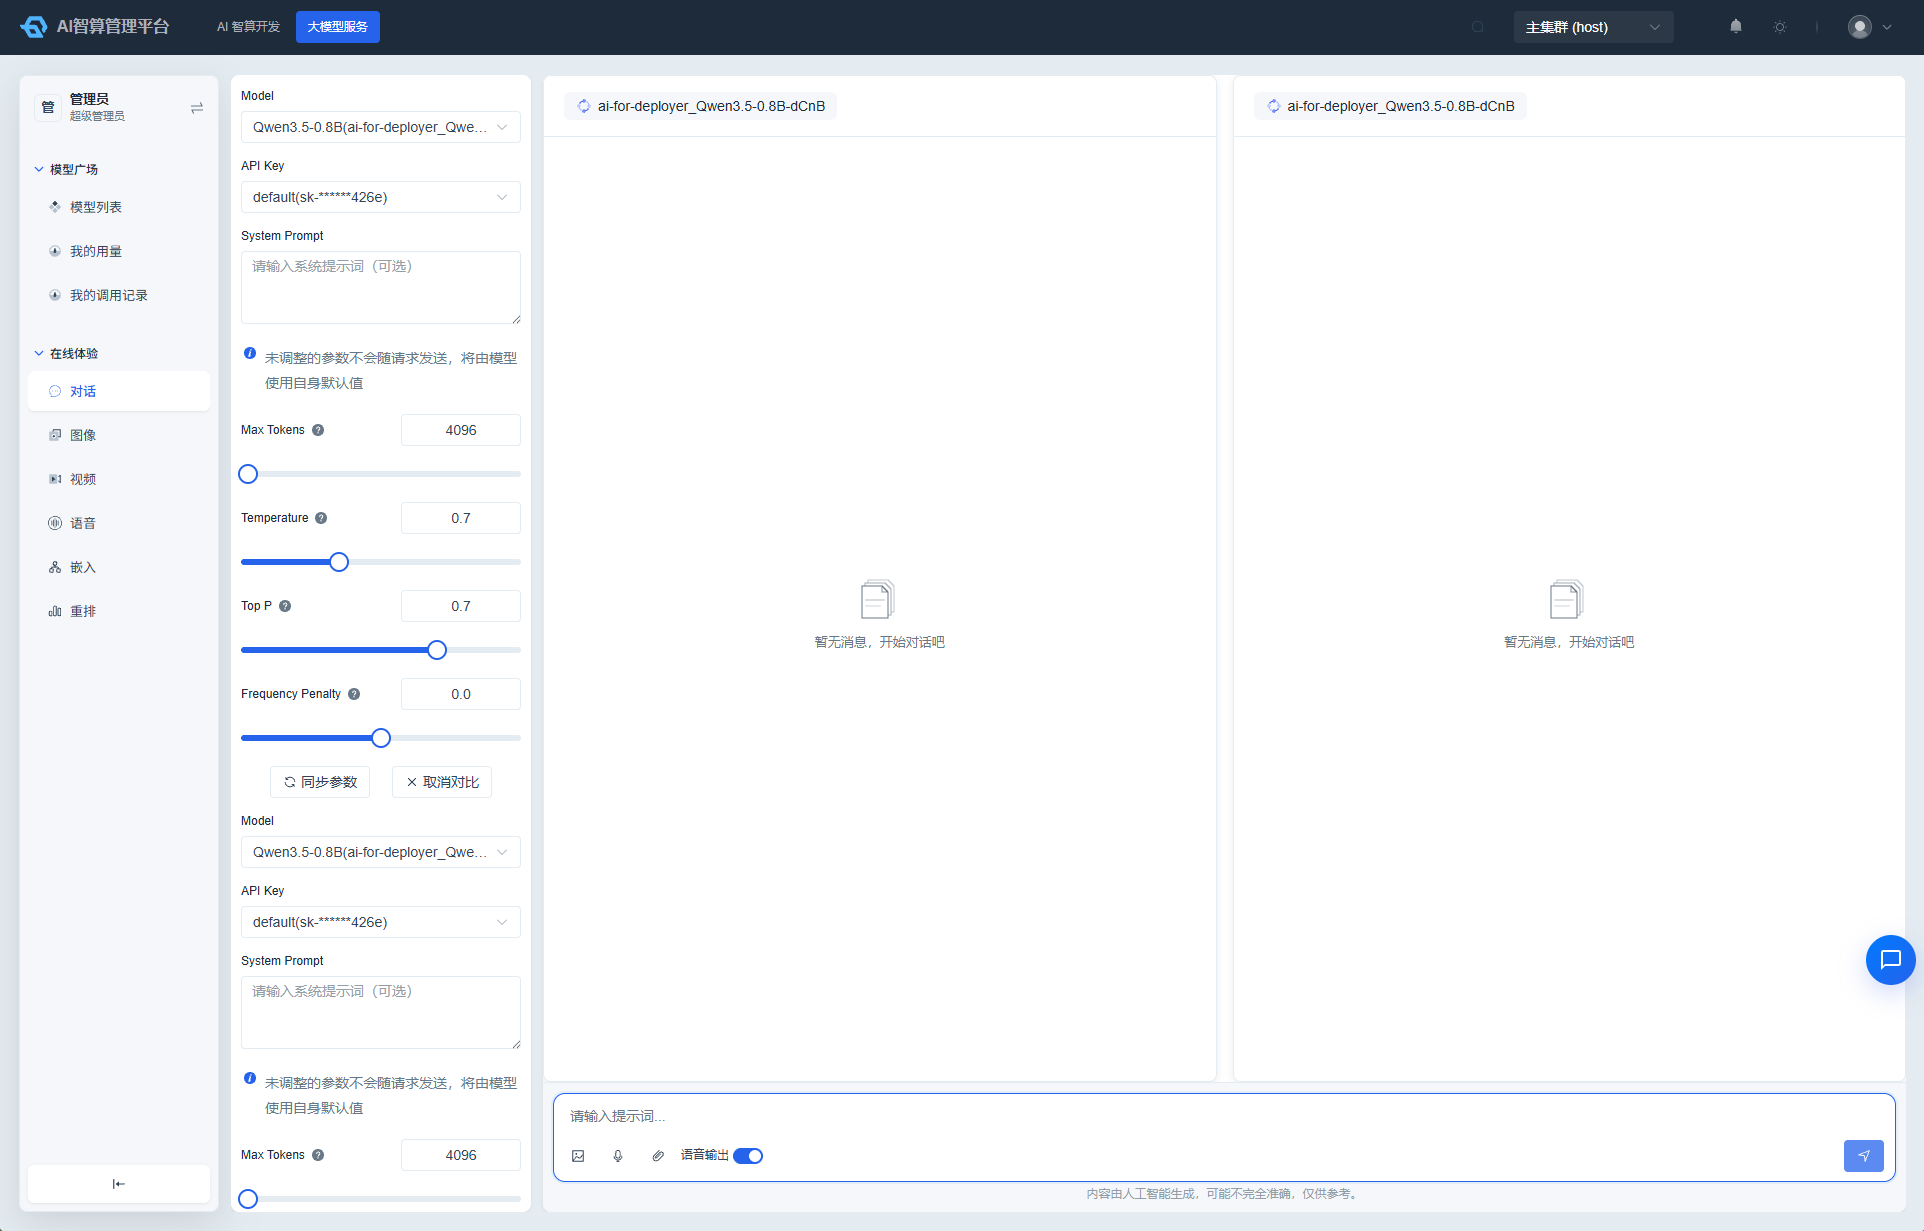
Task: Open 我的调用记录 in the sidebar
Action: [x=119, y=295]
